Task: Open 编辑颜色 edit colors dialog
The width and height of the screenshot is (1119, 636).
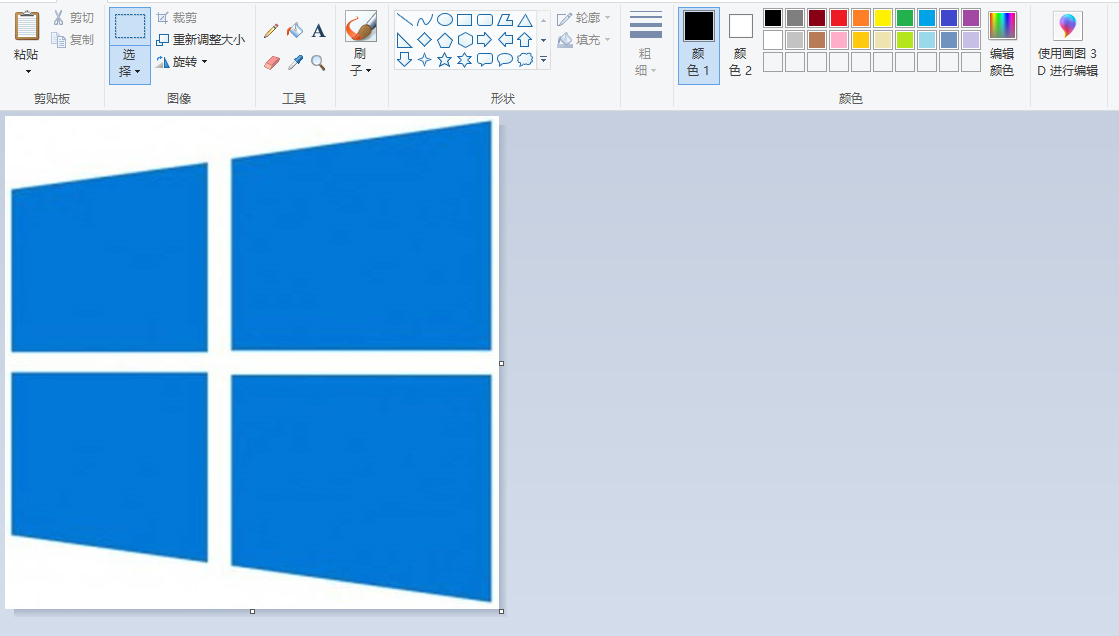Action: click(1002, 44)
